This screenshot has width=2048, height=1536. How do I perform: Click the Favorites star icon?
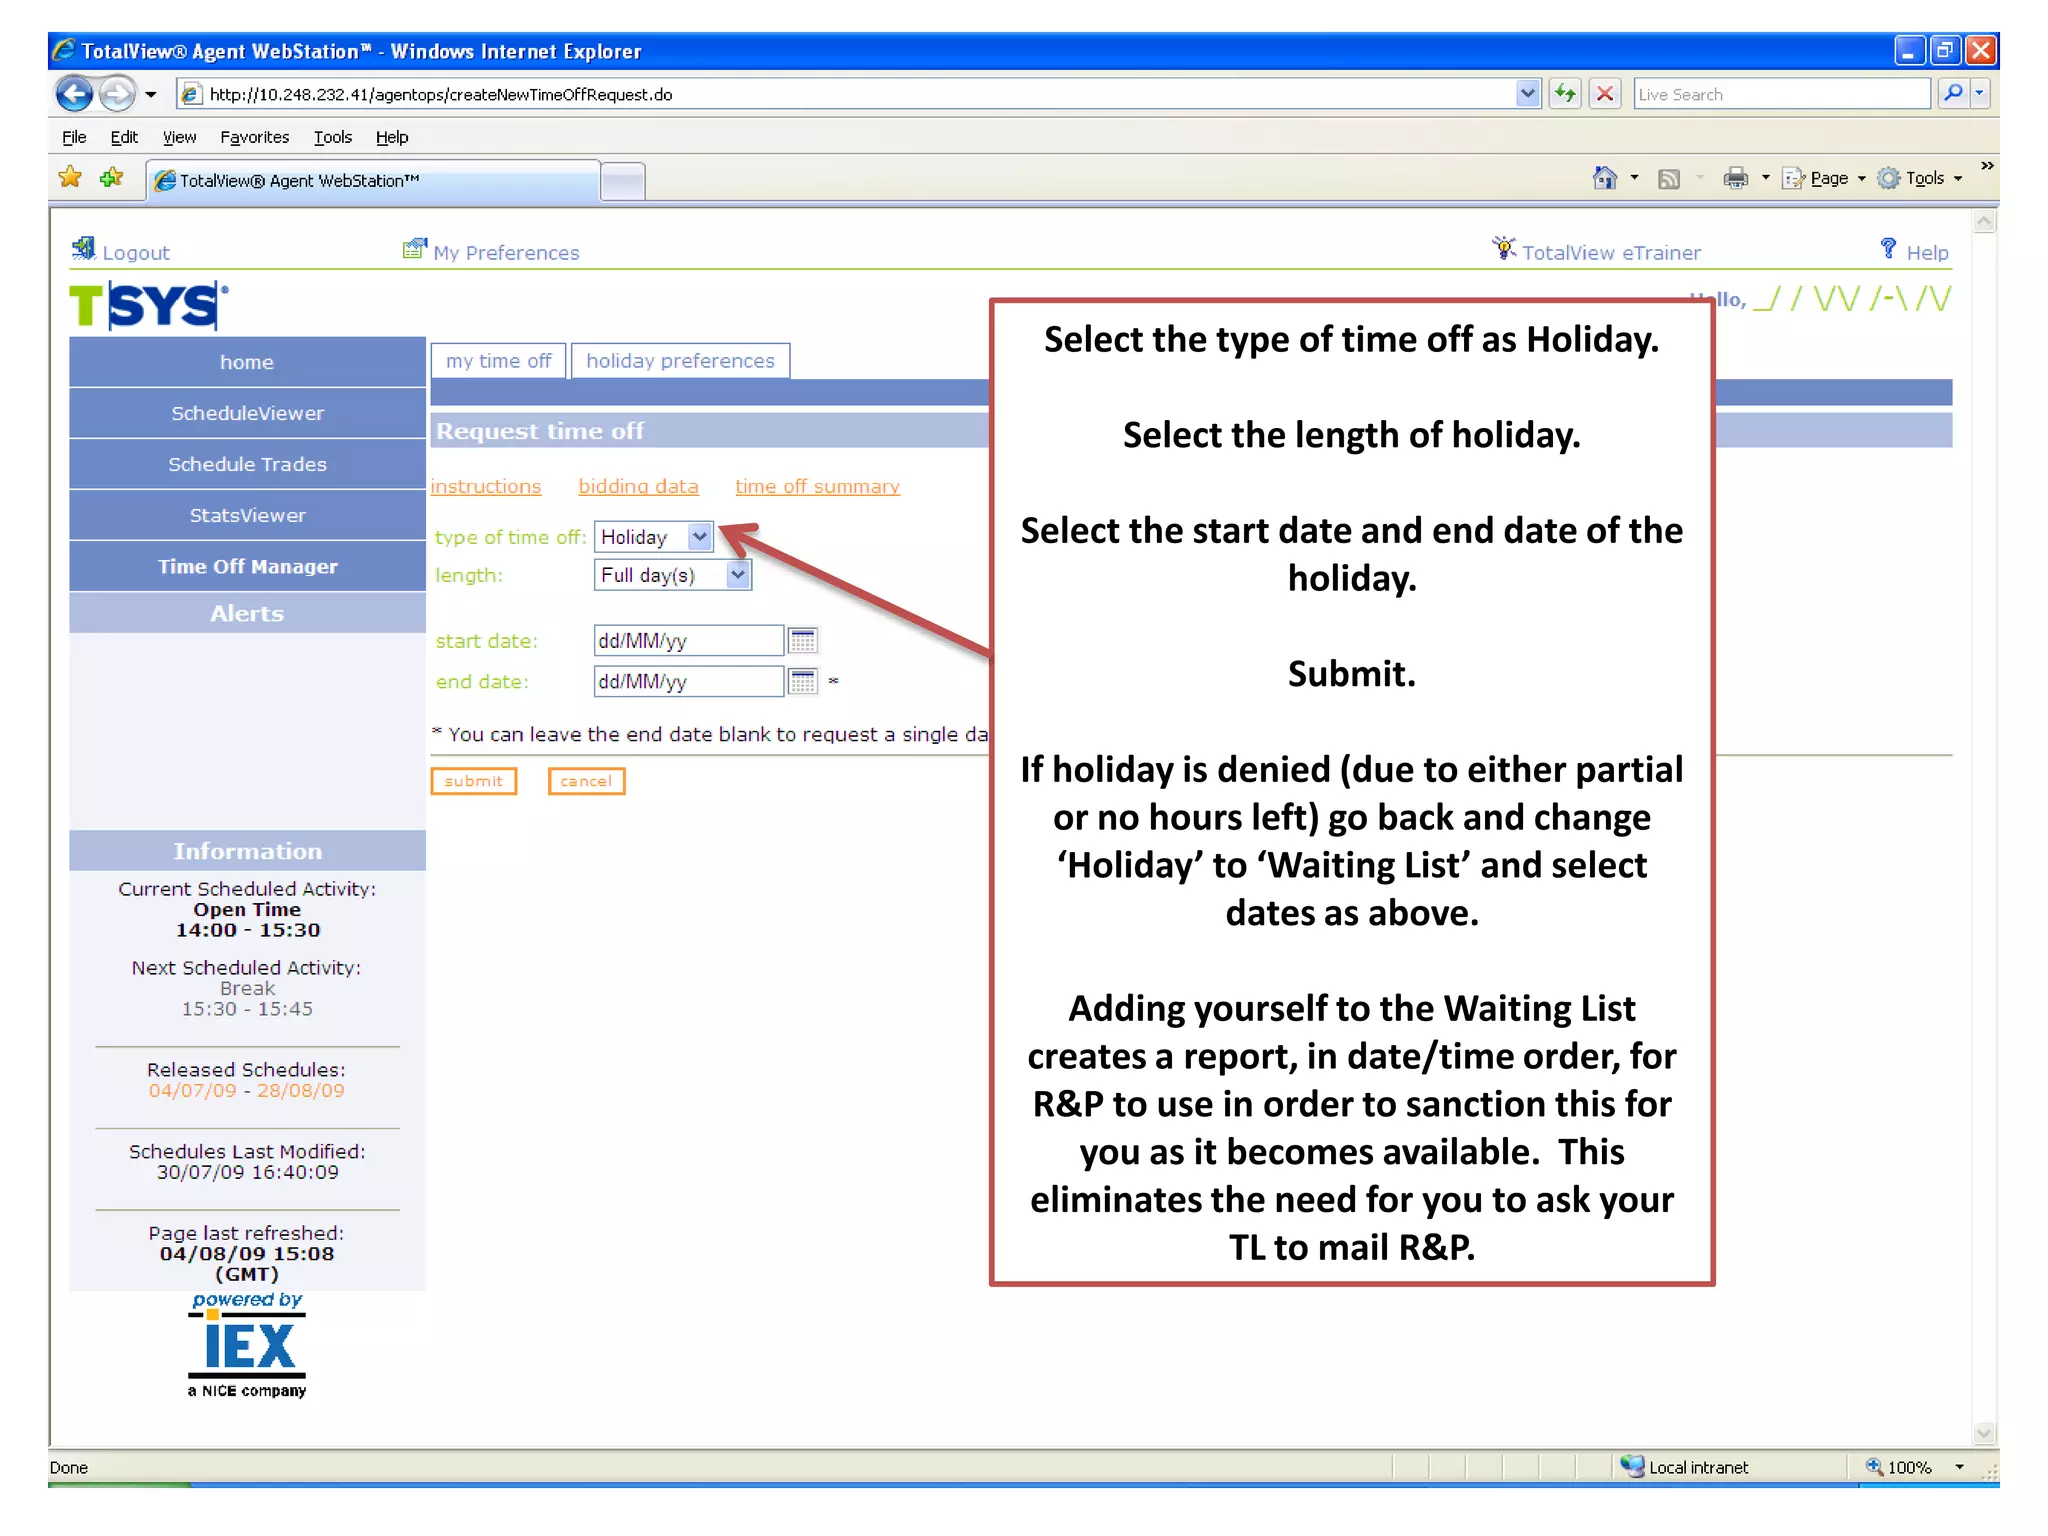(x=71, y=178)
